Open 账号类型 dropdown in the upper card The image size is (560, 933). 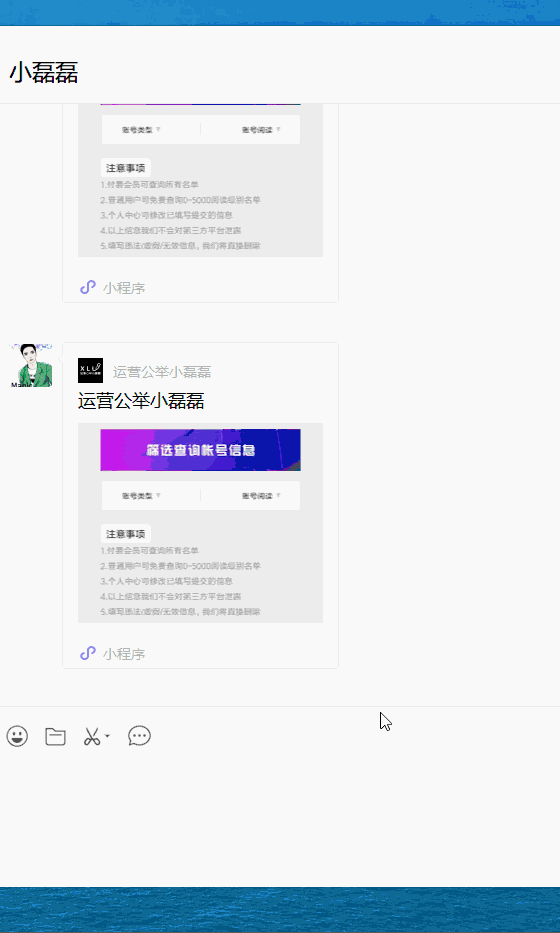[142, 130]
